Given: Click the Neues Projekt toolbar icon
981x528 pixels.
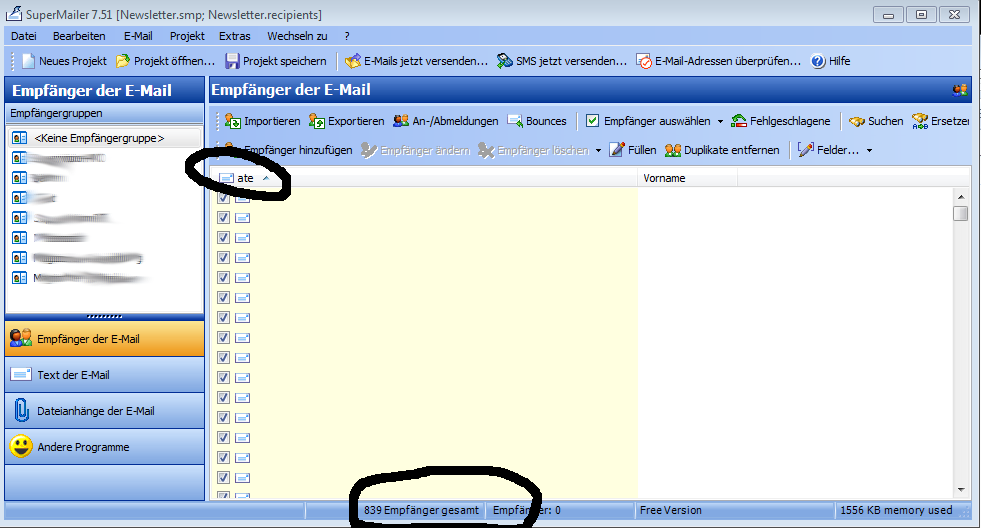Looking at the screenshot, I should tap(28, 61).
